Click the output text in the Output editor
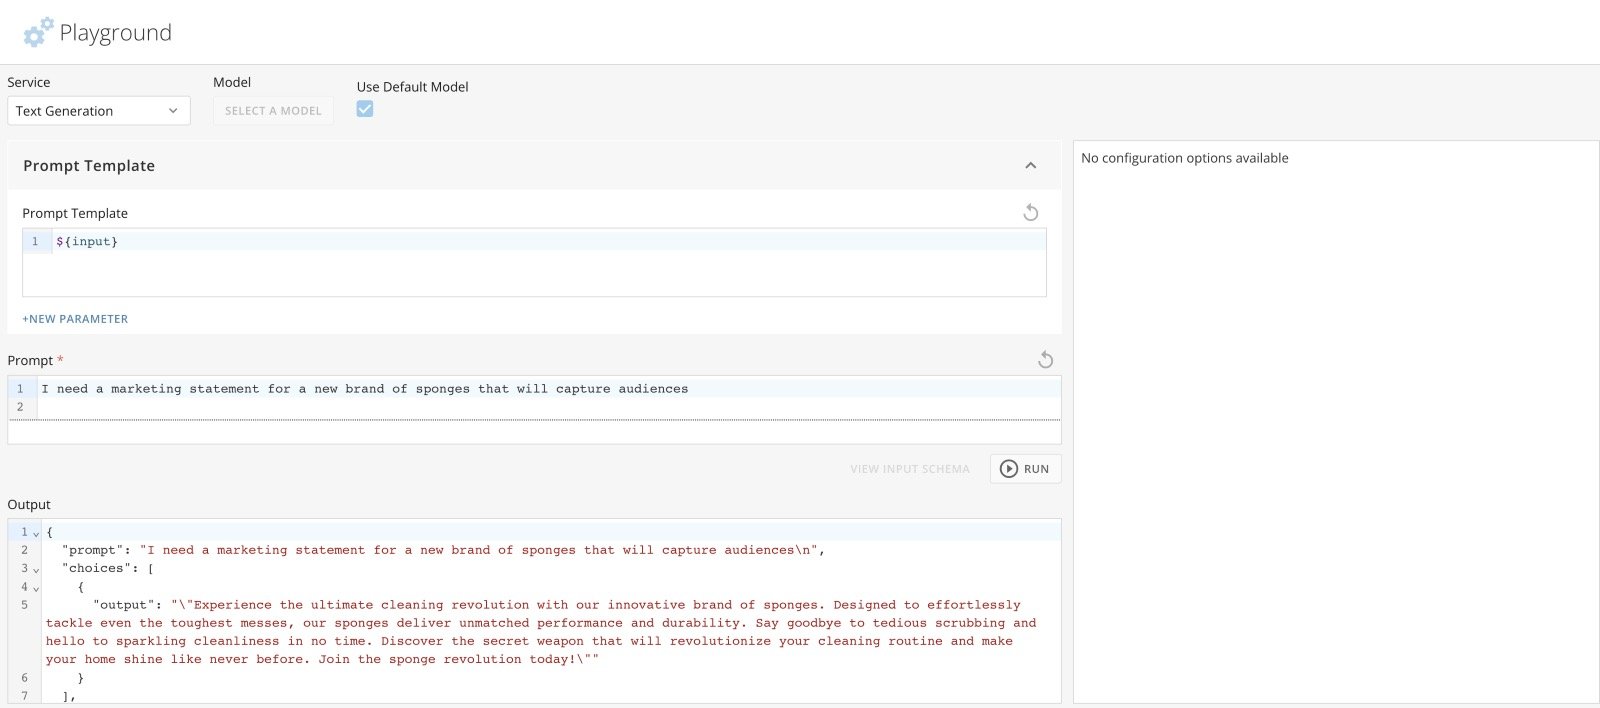 541,631
